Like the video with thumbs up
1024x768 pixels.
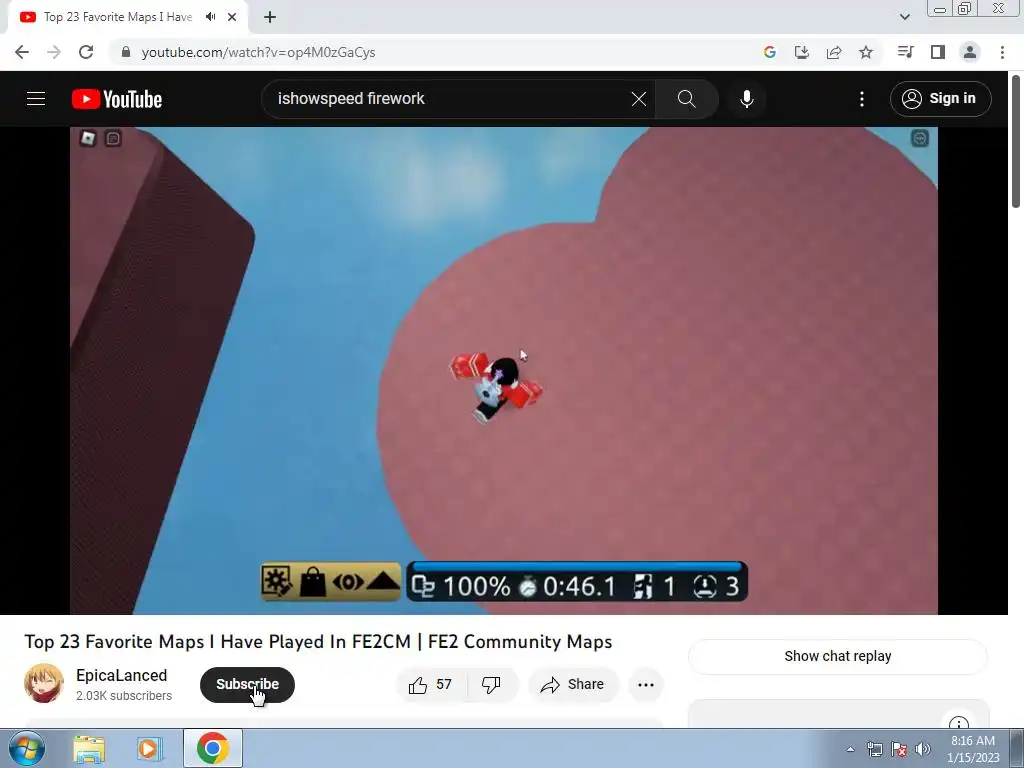tap(430, 684)
